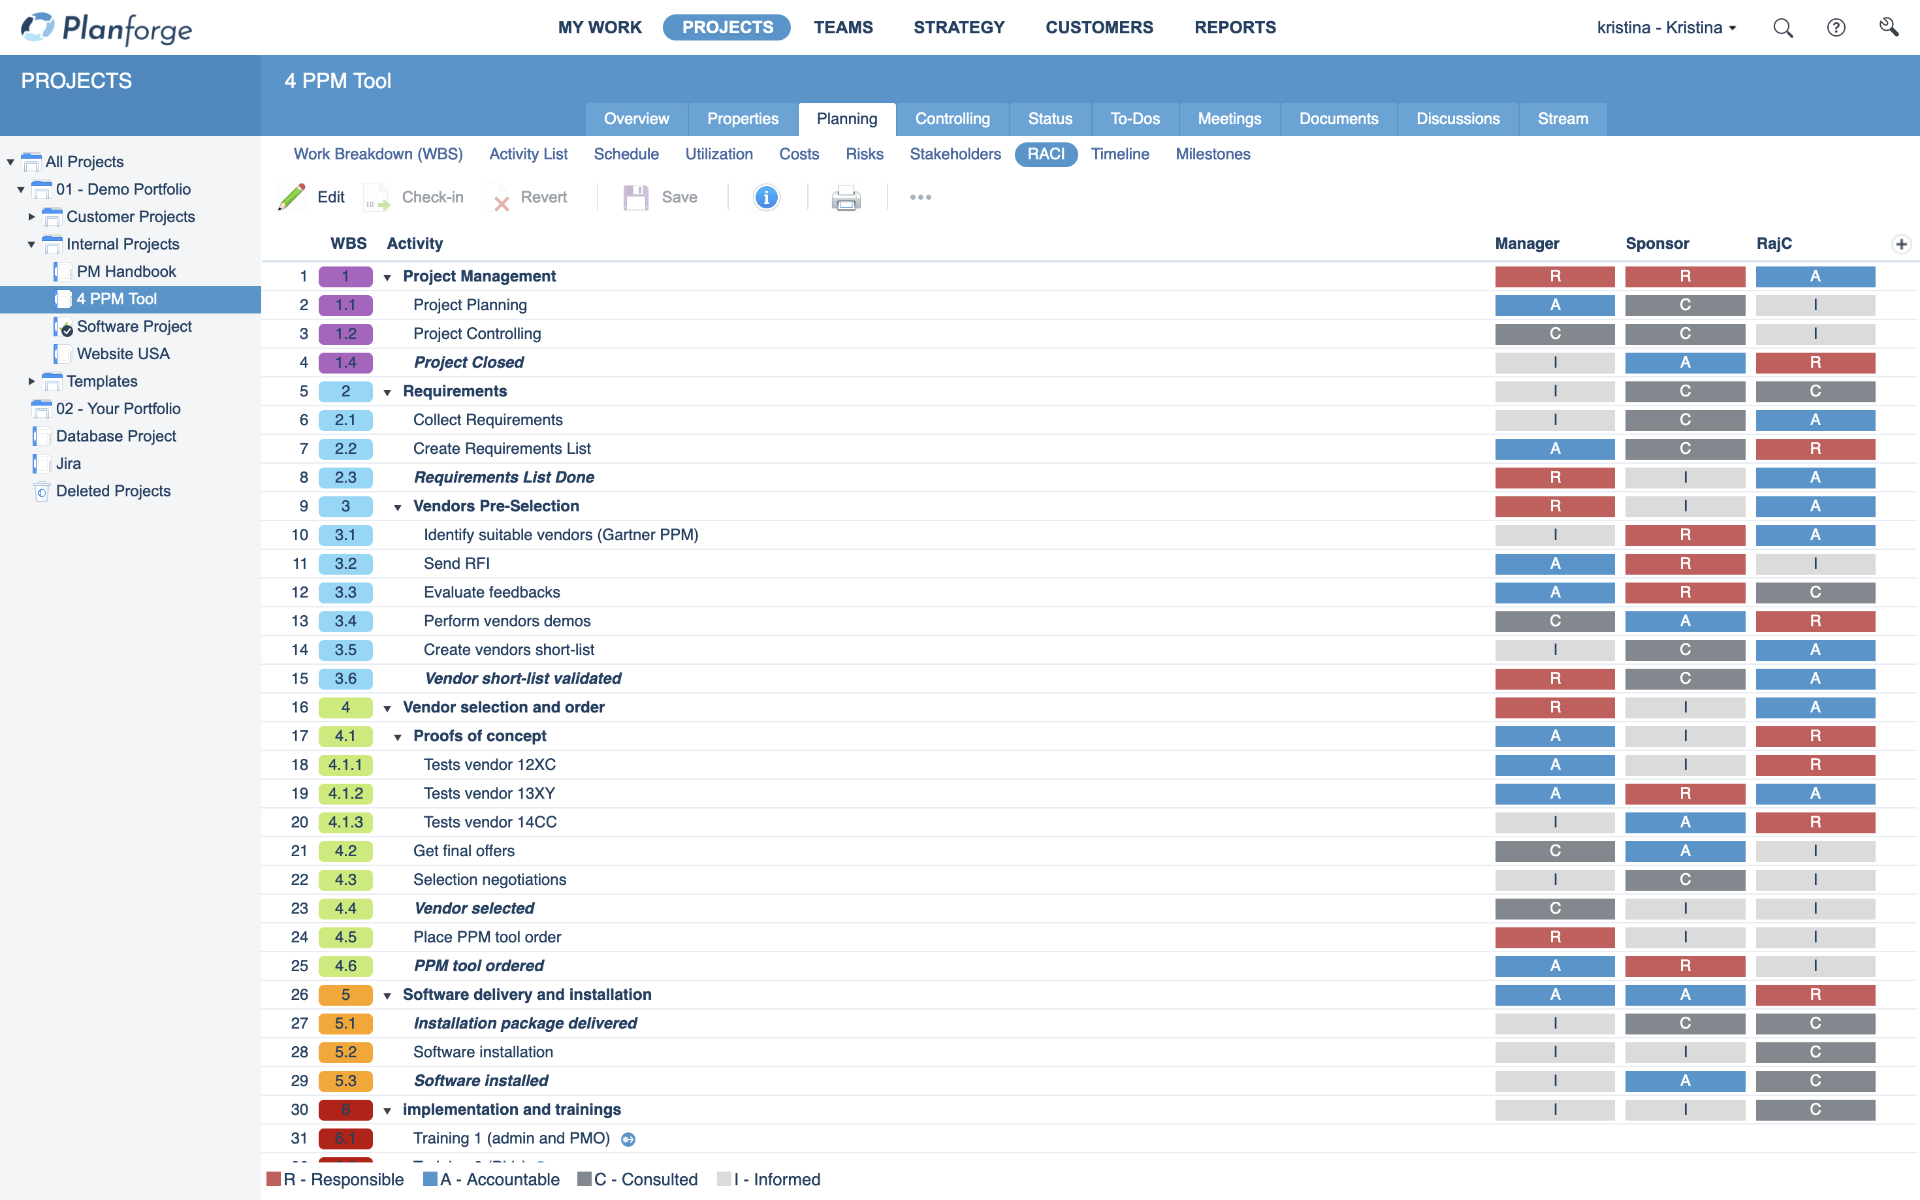
Task: Open REPORTS in the top navigation
Action: 1235,28
